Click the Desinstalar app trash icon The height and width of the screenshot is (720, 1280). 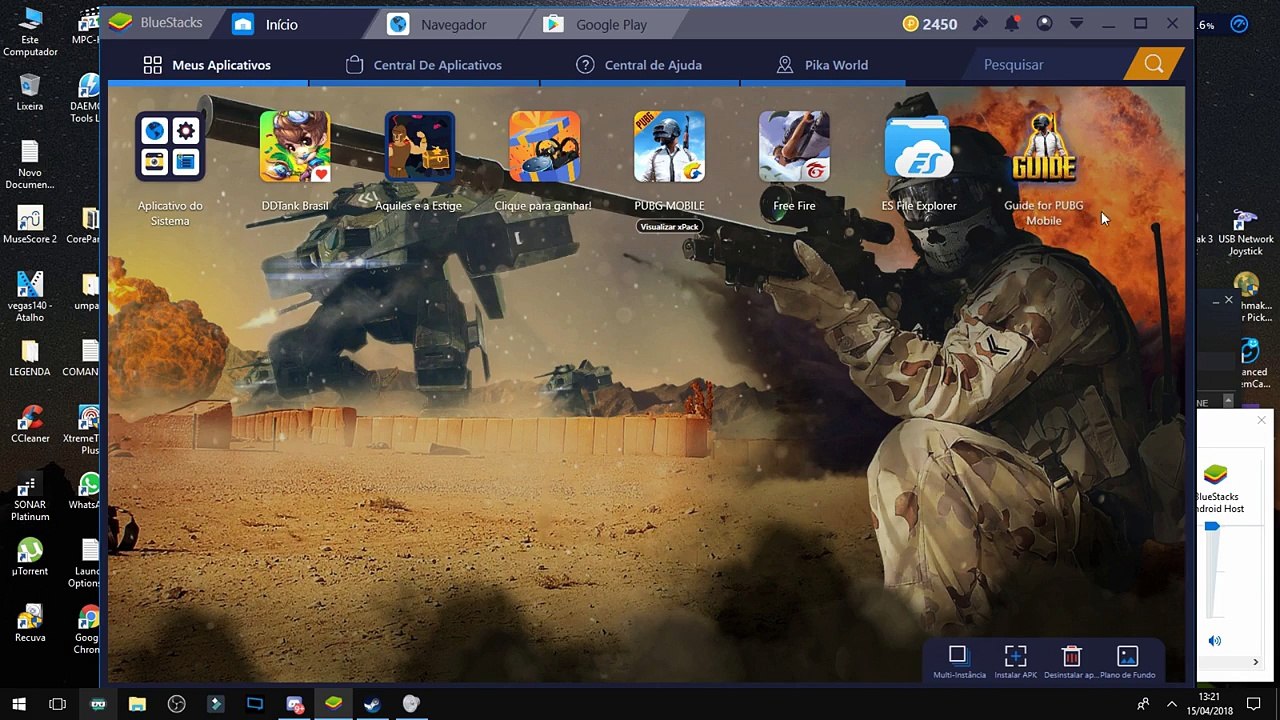click(1071, 660)
